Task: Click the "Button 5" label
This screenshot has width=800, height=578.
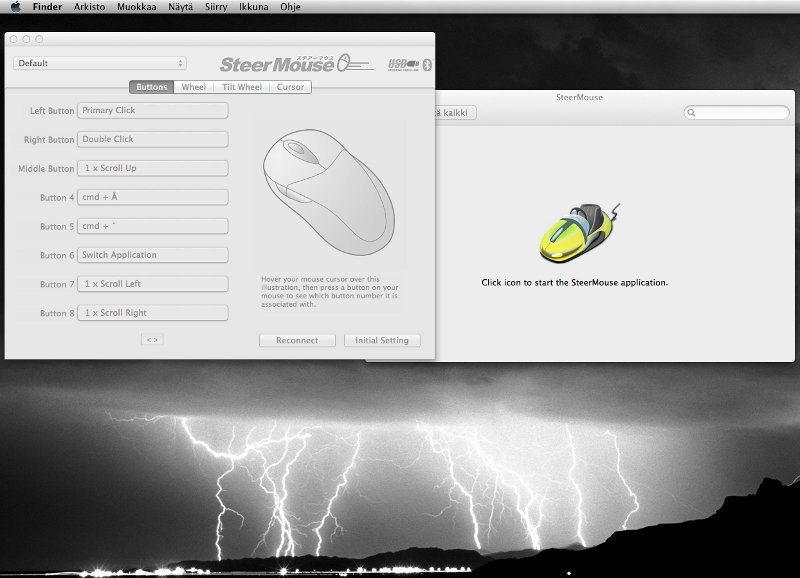Action: coord(57,227)
